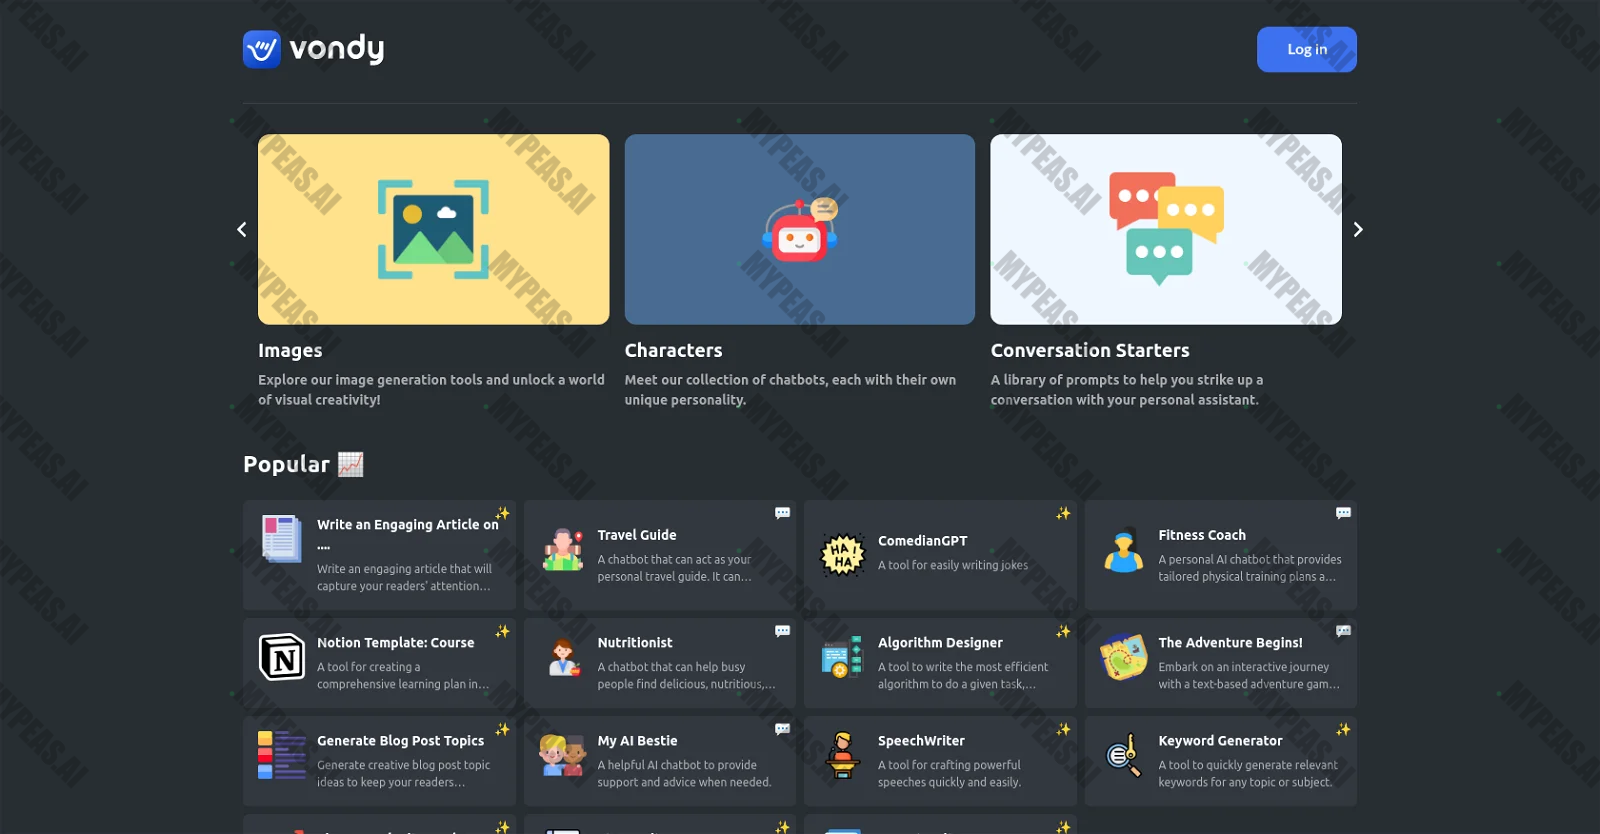Viewport: 1600px width, 834px height.
Task: Click the Vondy logo icon
Action: click(x=262, y=49)
